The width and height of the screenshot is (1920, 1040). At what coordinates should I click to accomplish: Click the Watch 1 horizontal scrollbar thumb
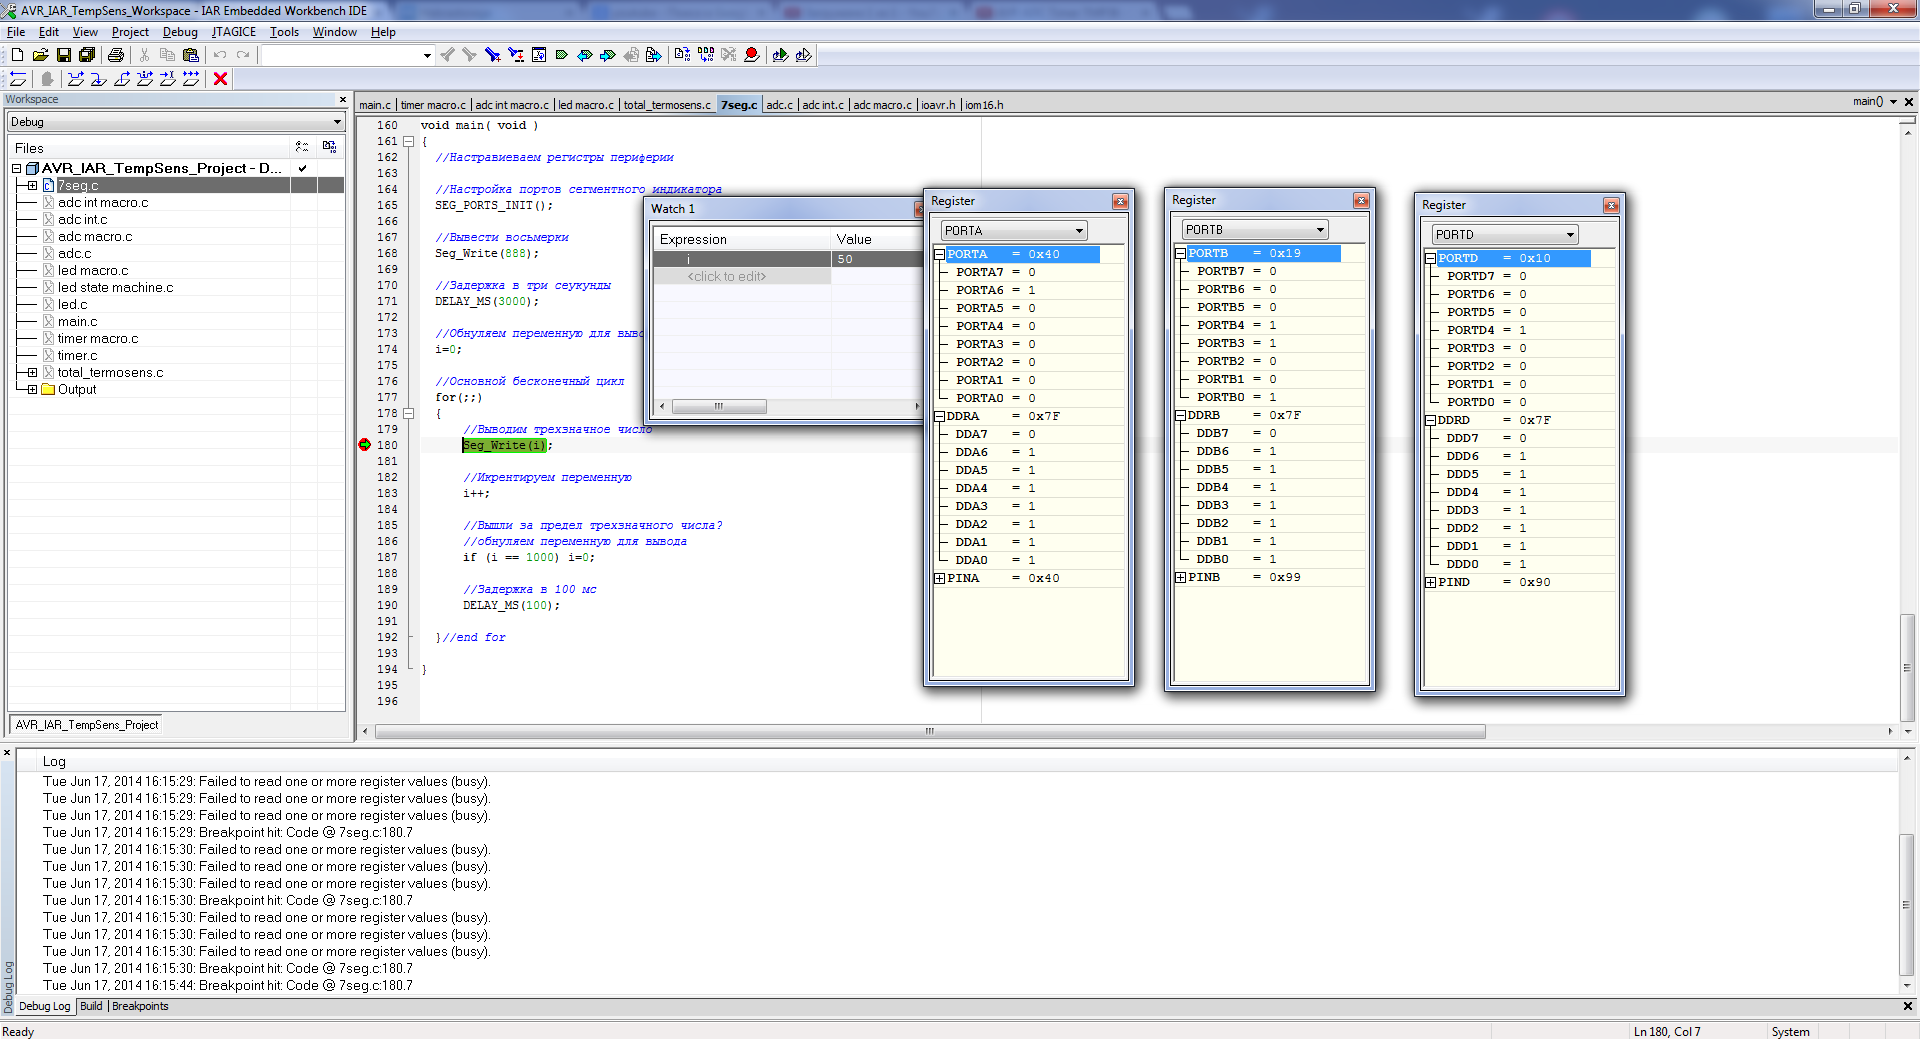719,406
